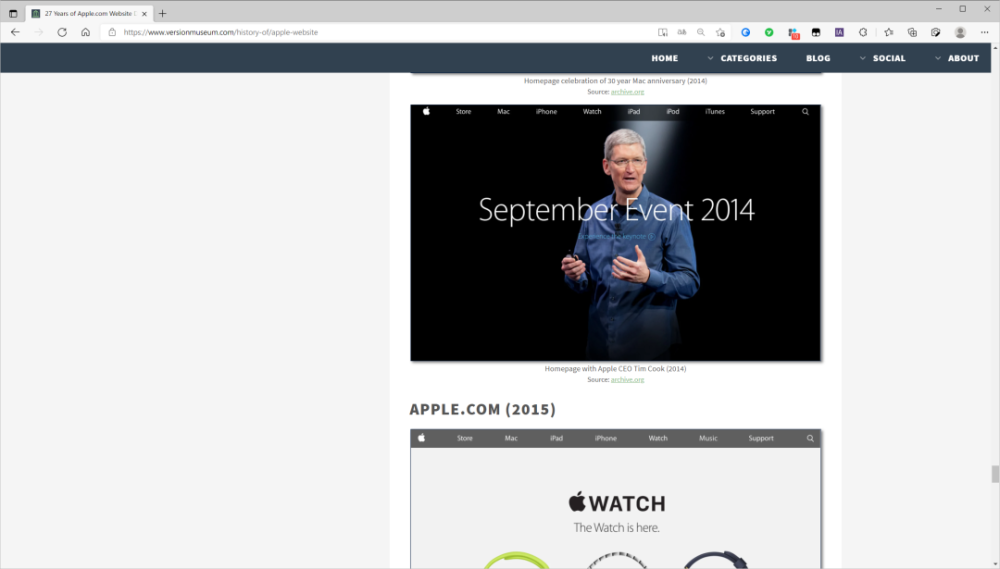The width and height of the screenshot is (1000, 569).
Task: Click 'APPLE.COM (2015)' heading
Action: [483, 410]
